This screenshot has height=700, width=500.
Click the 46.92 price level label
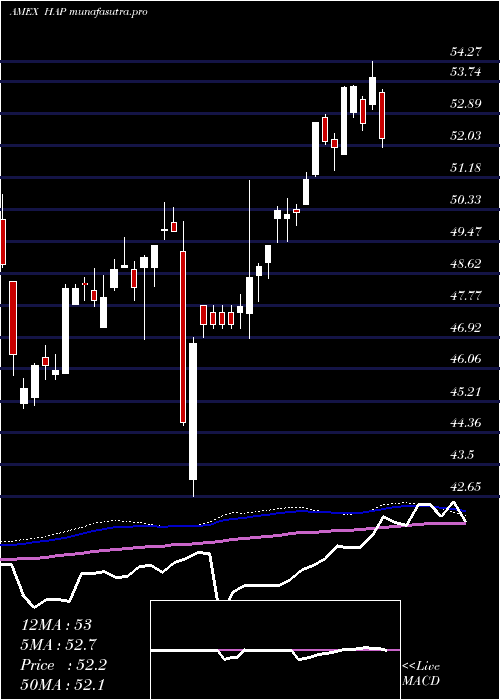tap(466, 328)
